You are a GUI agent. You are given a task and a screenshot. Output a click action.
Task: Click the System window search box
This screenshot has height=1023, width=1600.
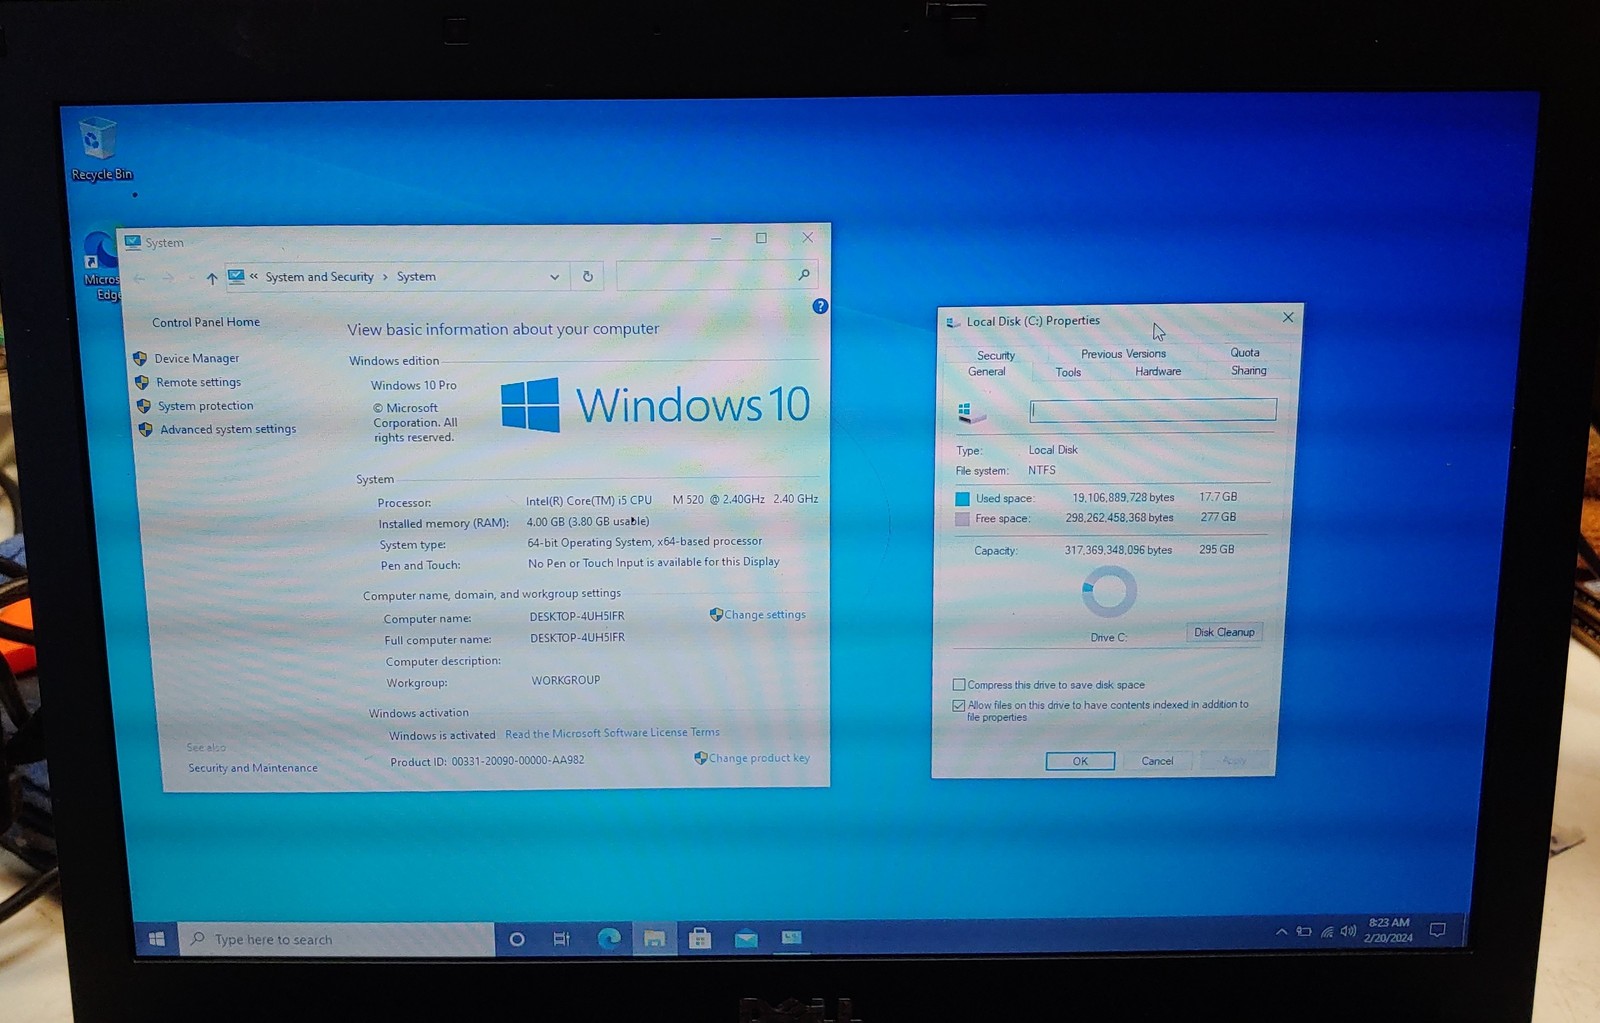pos(717,275)
